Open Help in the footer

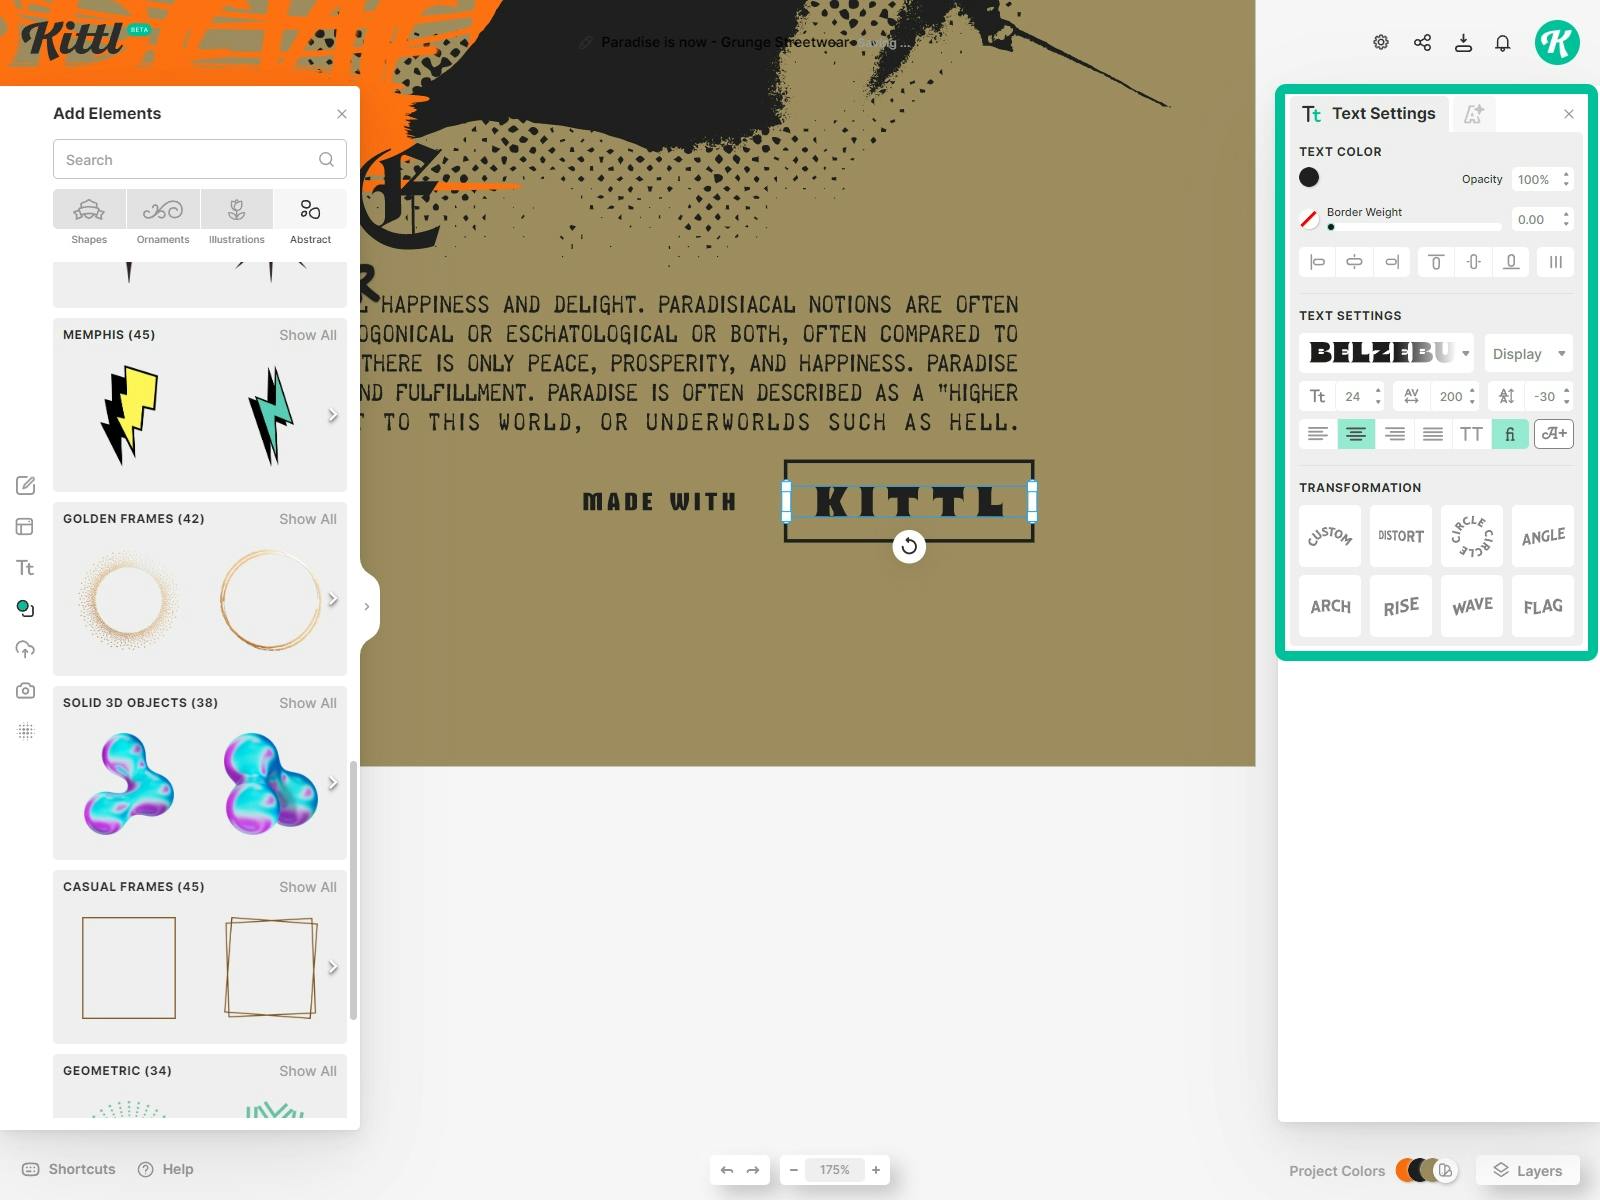tap(166, 1169)
